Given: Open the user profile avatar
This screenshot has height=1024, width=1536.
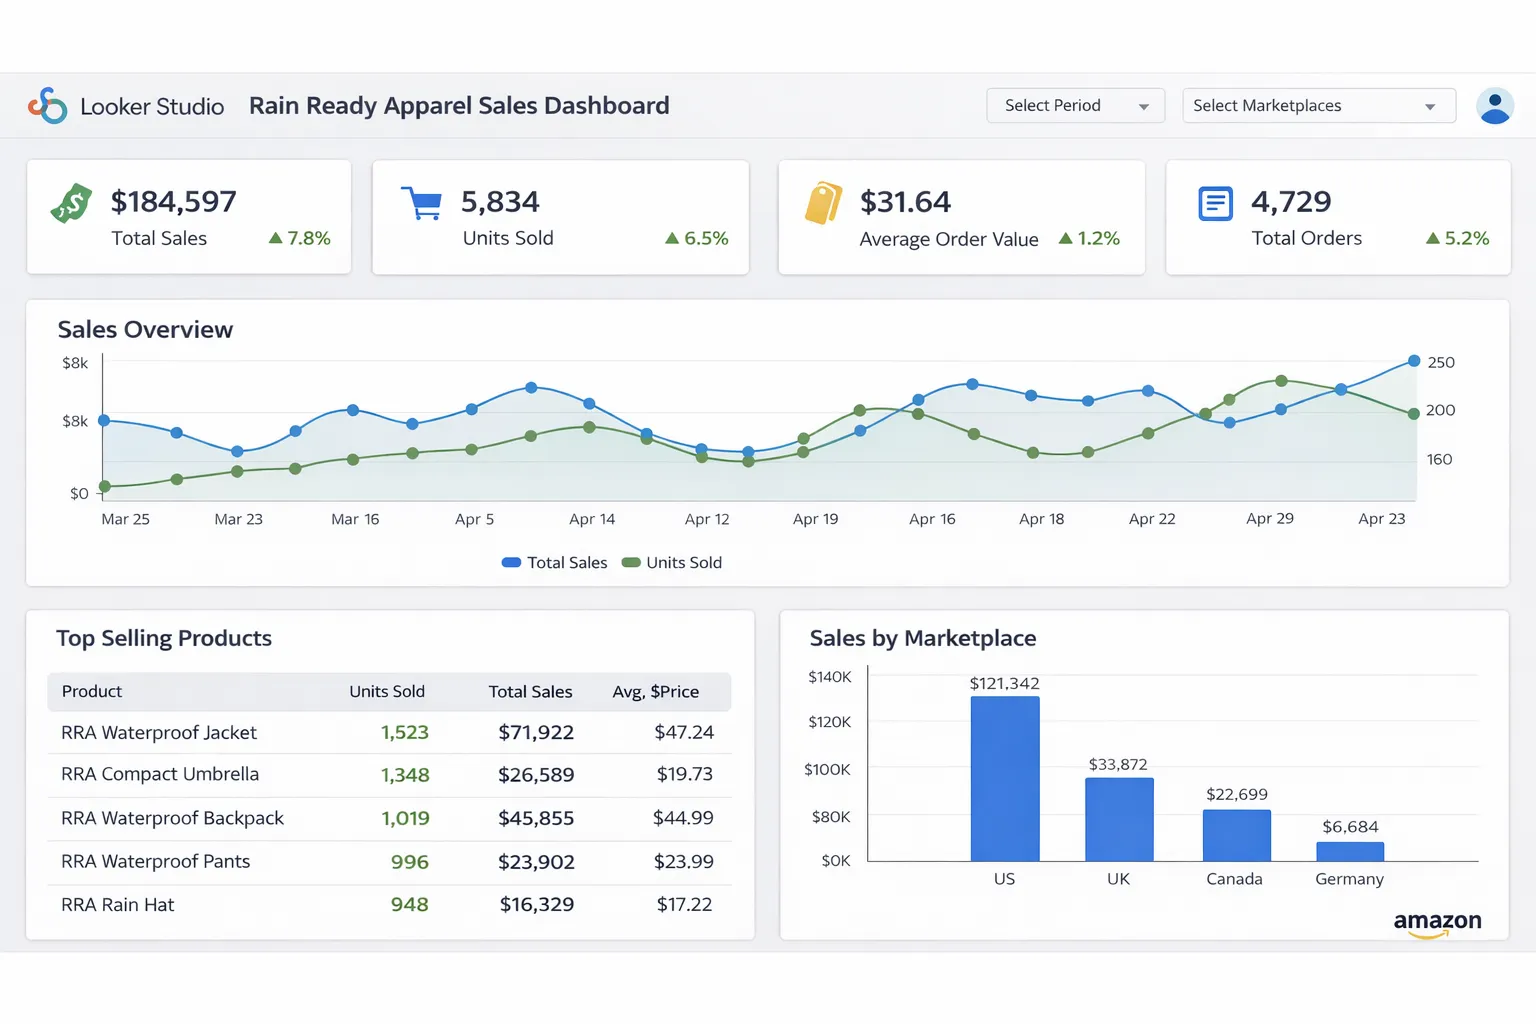Looking at the screenshot, I should click(x=1495, y=105).
